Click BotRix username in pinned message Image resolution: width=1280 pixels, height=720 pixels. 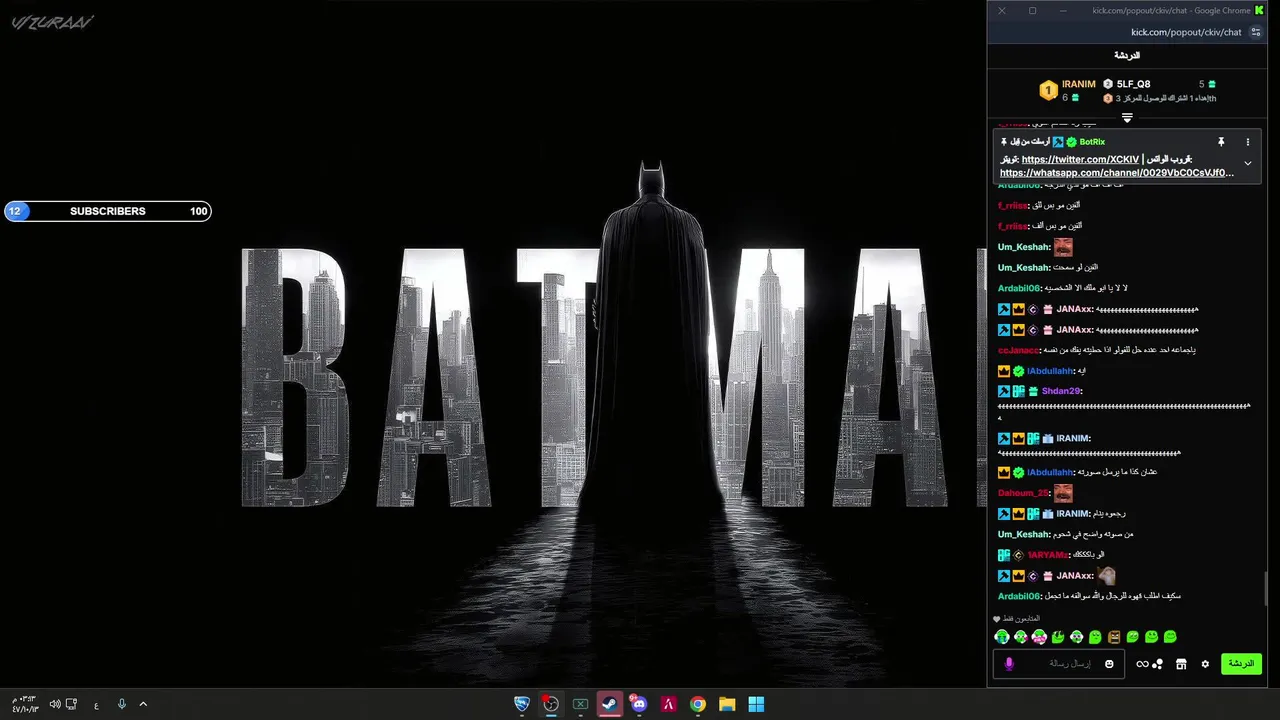tap(1092, 142)
